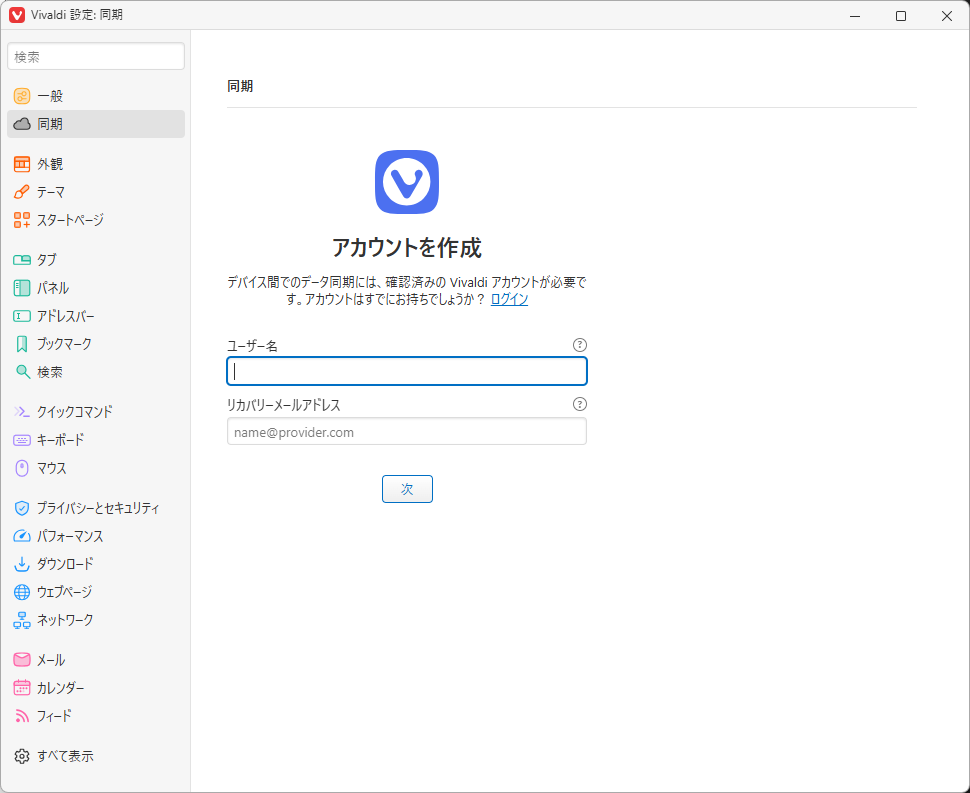Follow the ログイン link
The height and width of the screenshot is (793, 970).
pos(509,299)
